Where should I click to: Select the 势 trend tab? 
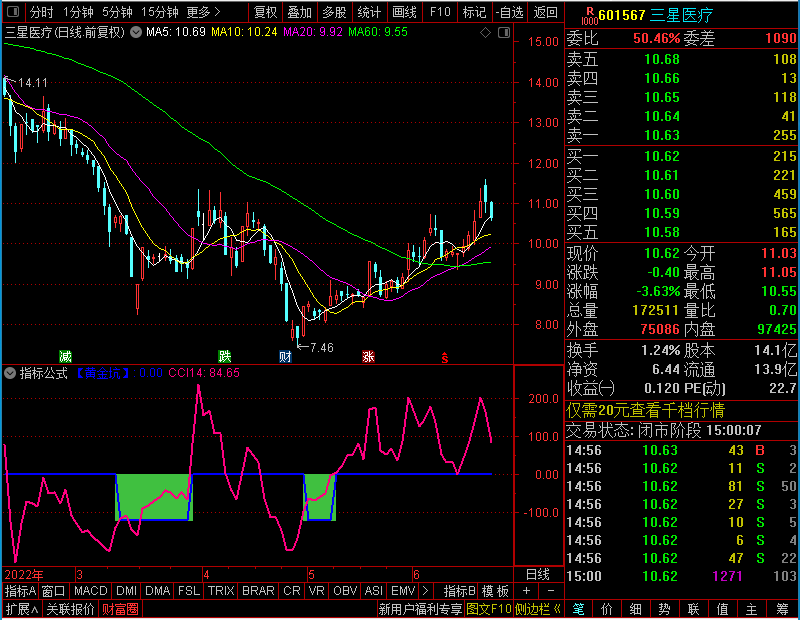[x=664, y=609]
